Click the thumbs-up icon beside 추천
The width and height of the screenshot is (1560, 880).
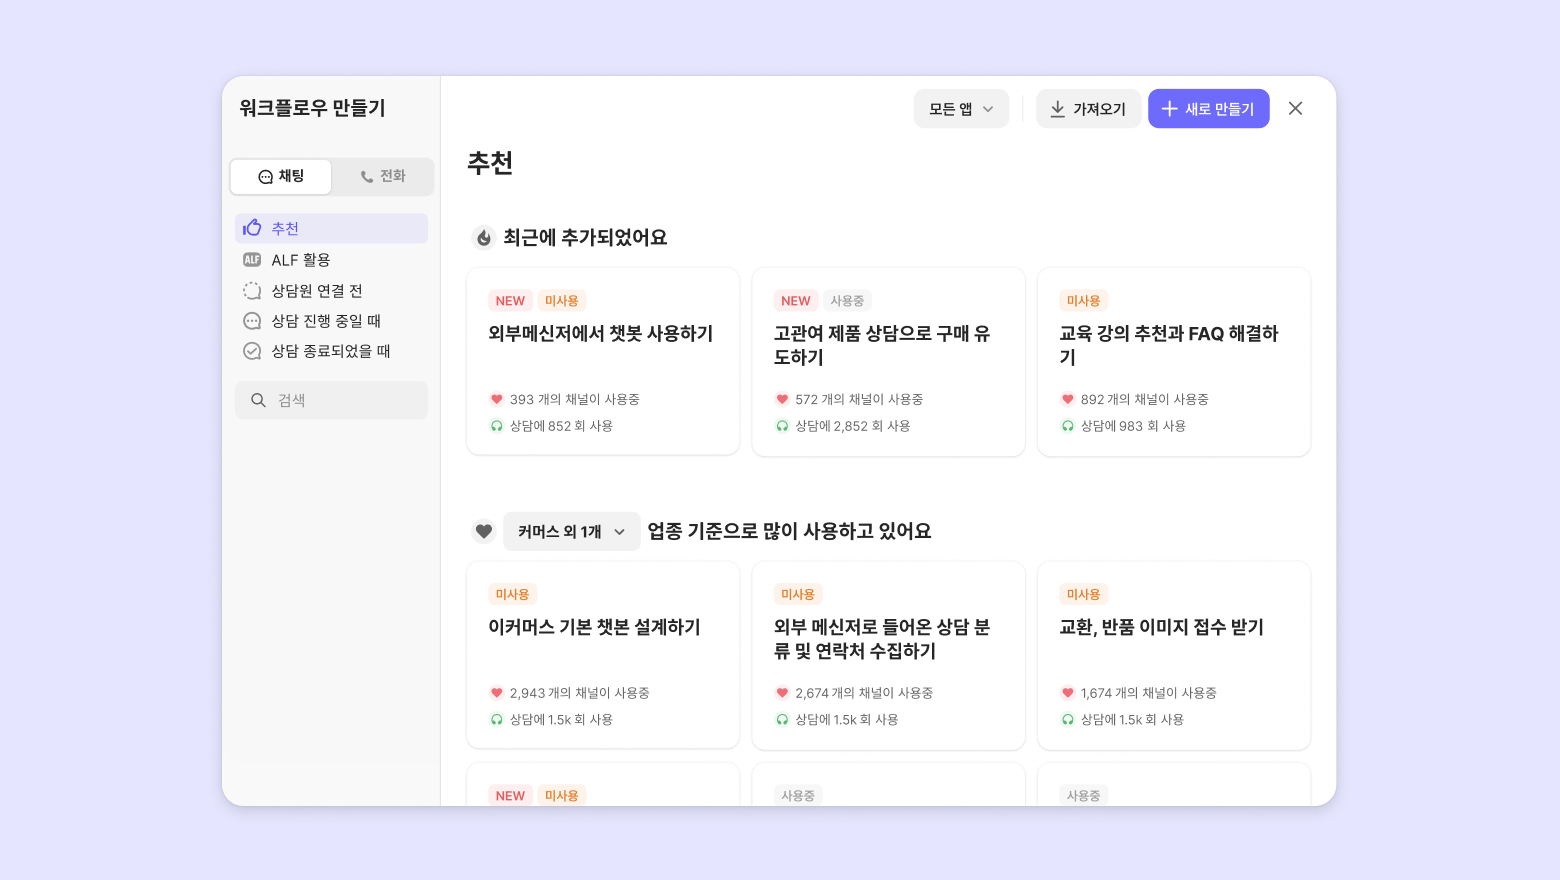[x=252, y=228]
